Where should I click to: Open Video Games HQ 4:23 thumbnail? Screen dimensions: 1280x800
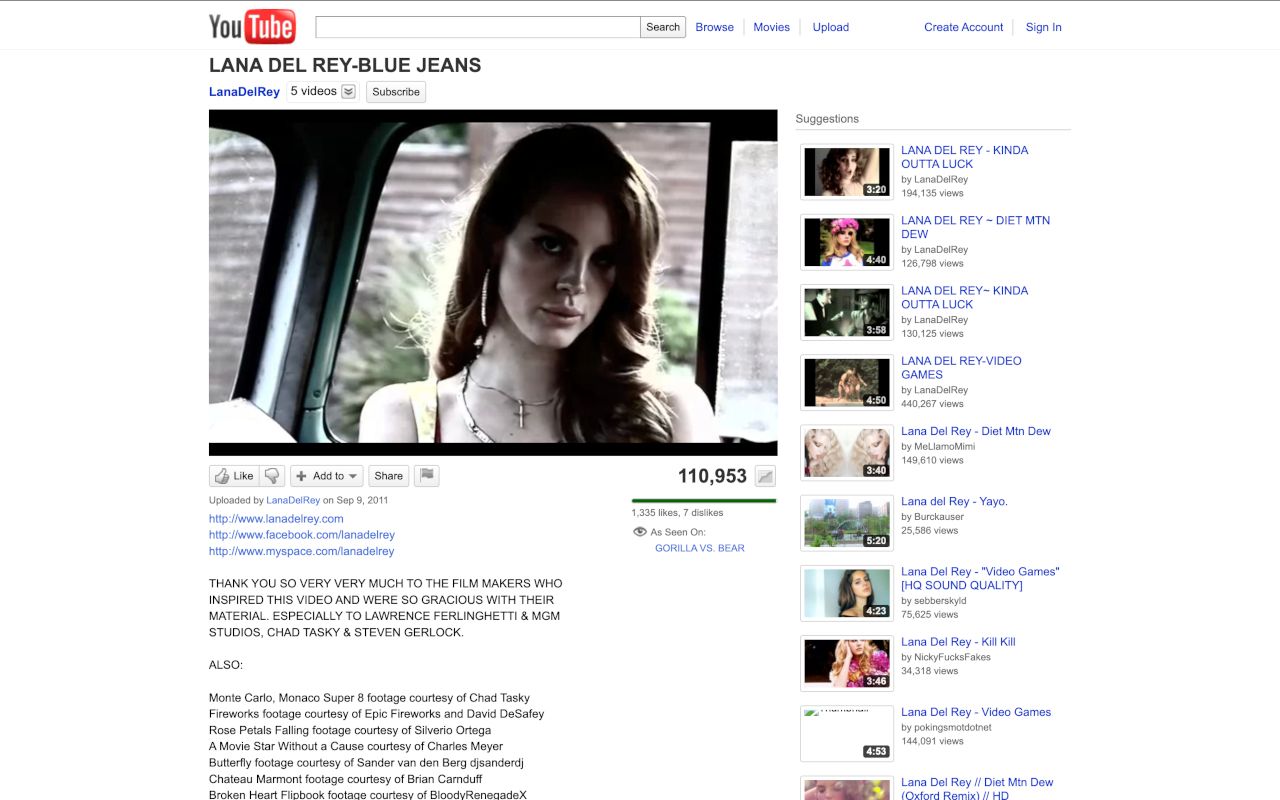847,593
